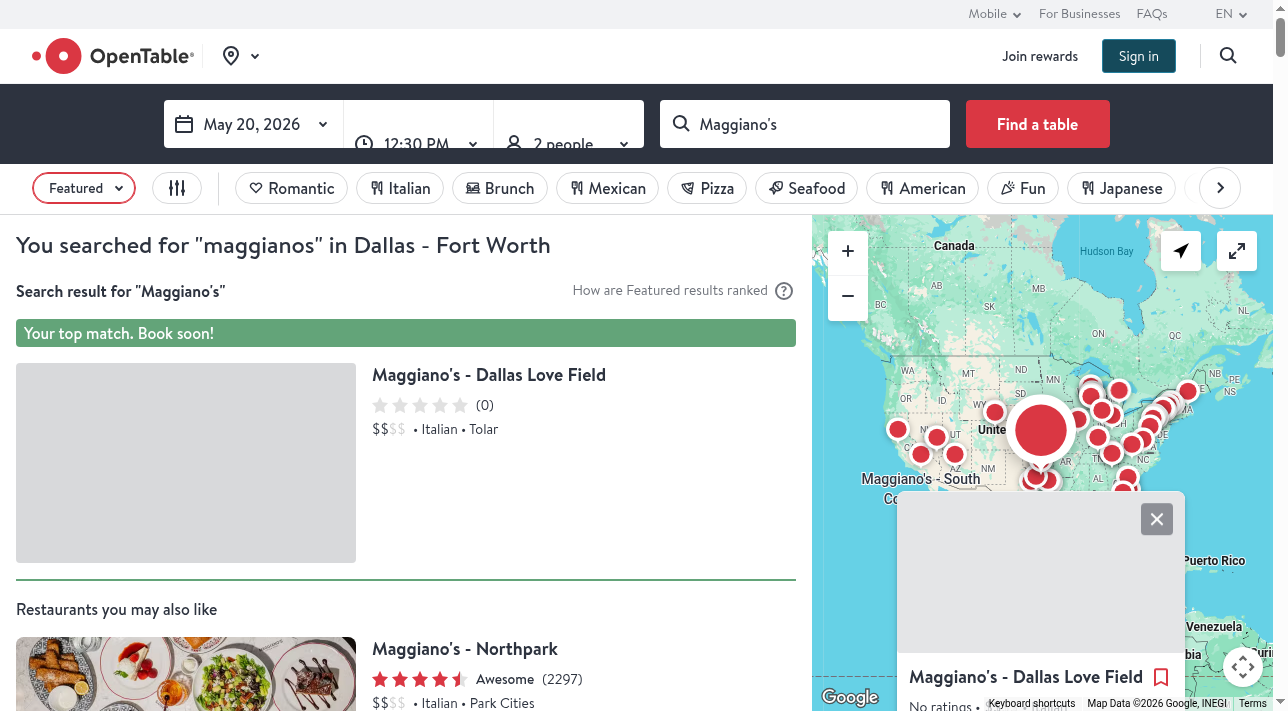Click the map camera controls icon
This screenshot has width=1288, height=711.
point(1243,667)
